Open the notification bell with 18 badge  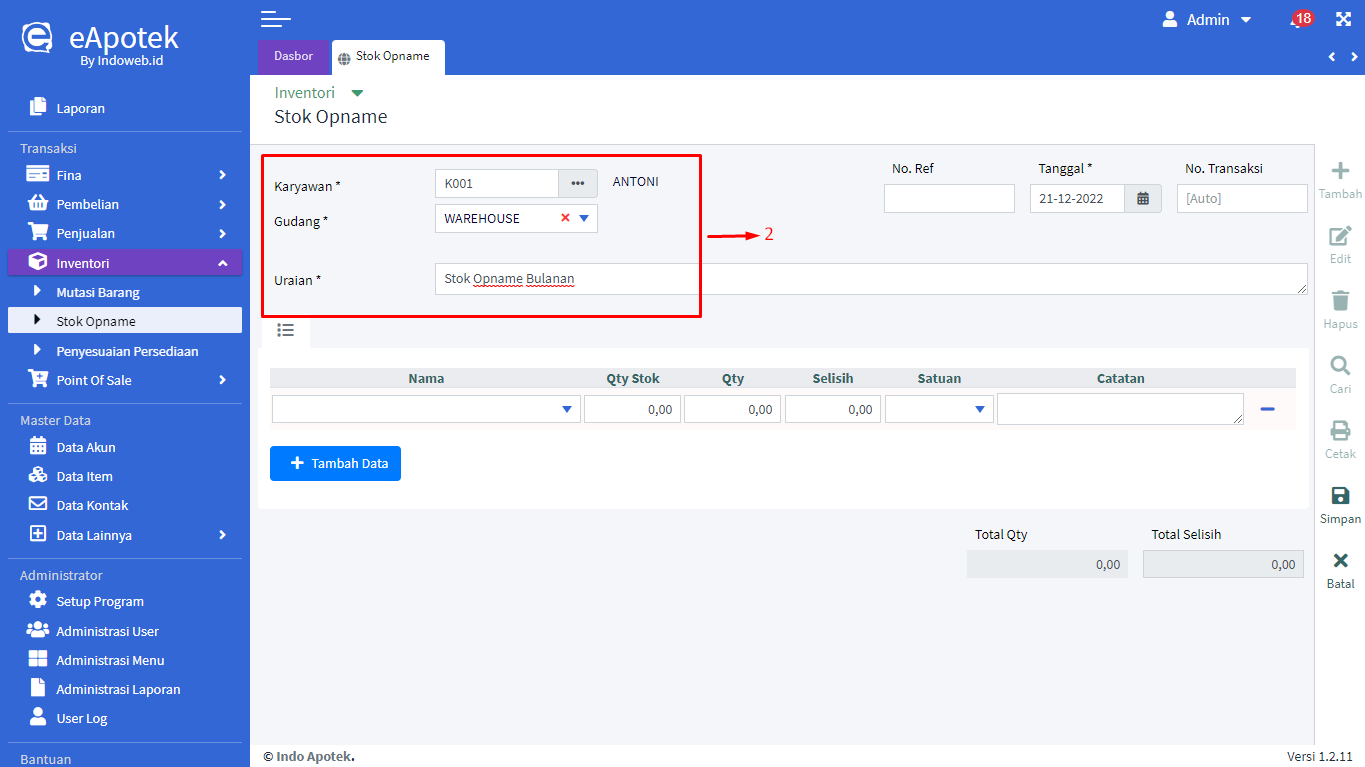(1298, 20)
